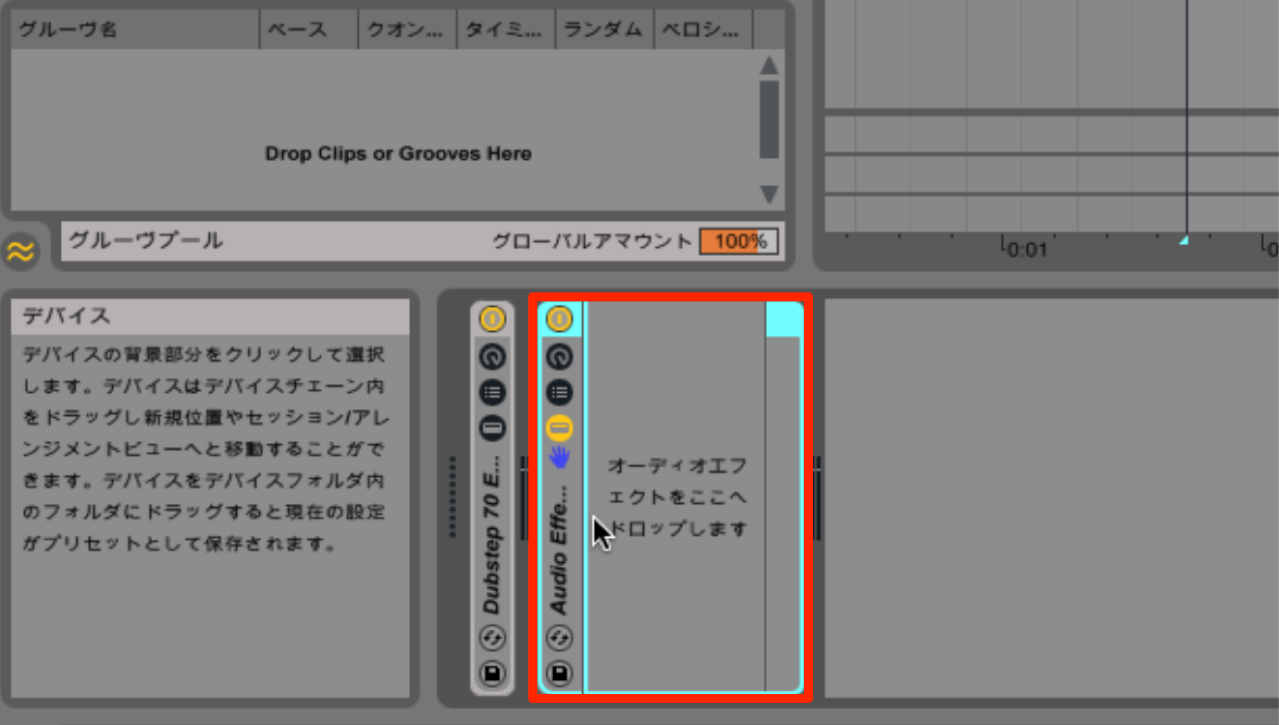The width and height of the screenshot is (1279, 725).
Task: Click the ランダム column header
Action: point(604,30)
